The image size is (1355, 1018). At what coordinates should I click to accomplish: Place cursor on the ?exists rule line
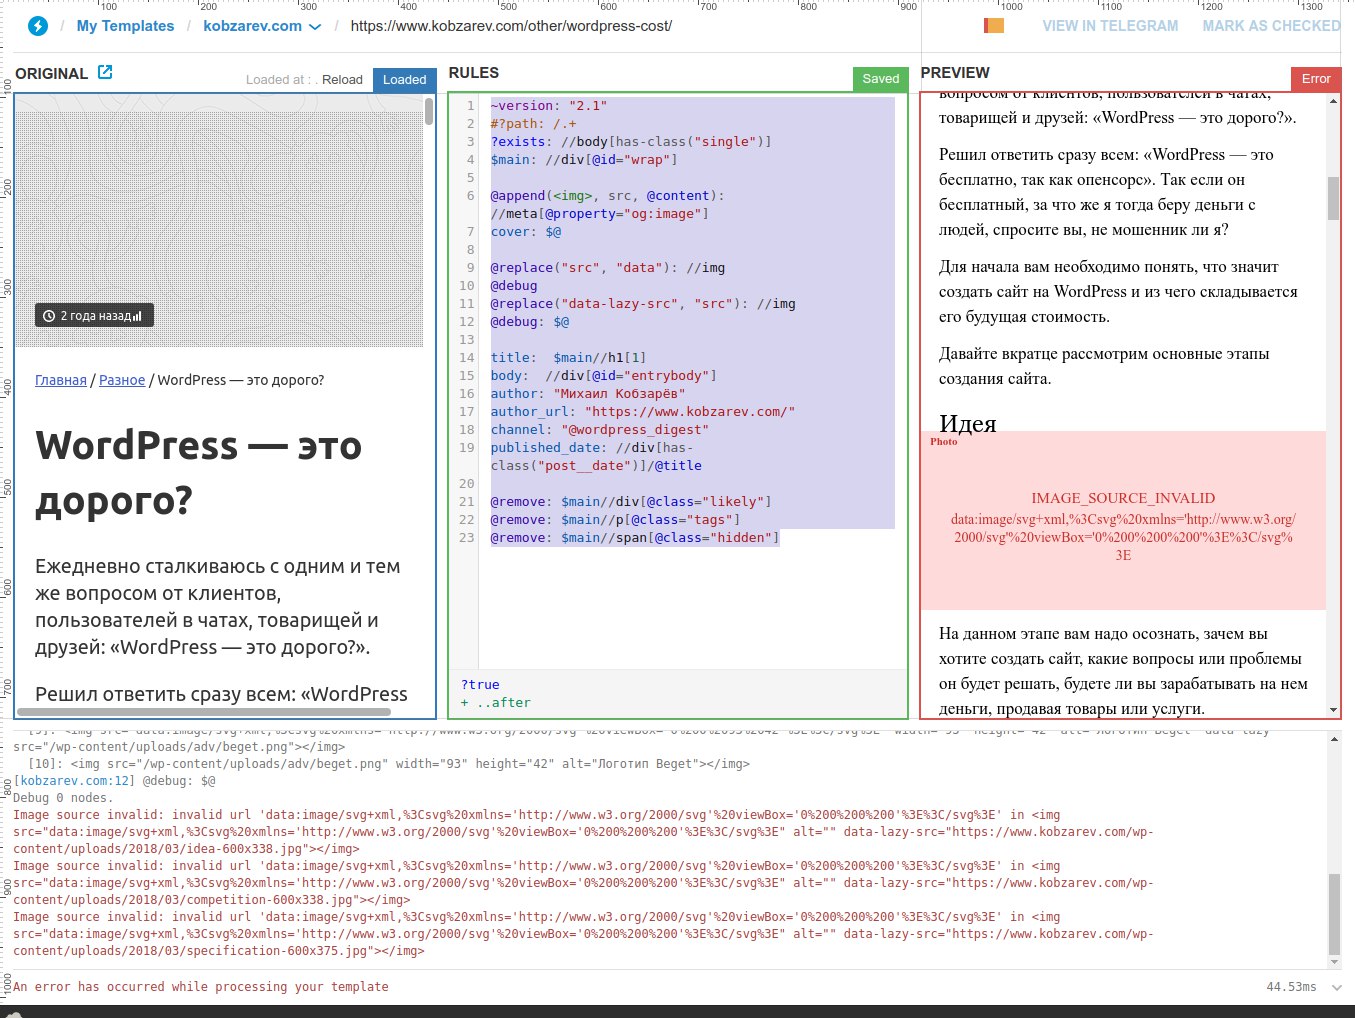point(631,142)
